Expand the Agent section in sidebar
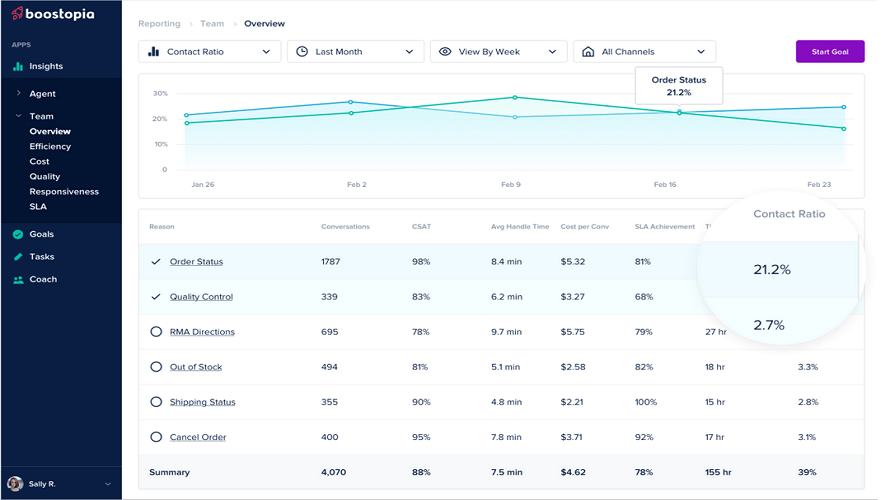This screenshot has height=500, width=890. (18, 93)
